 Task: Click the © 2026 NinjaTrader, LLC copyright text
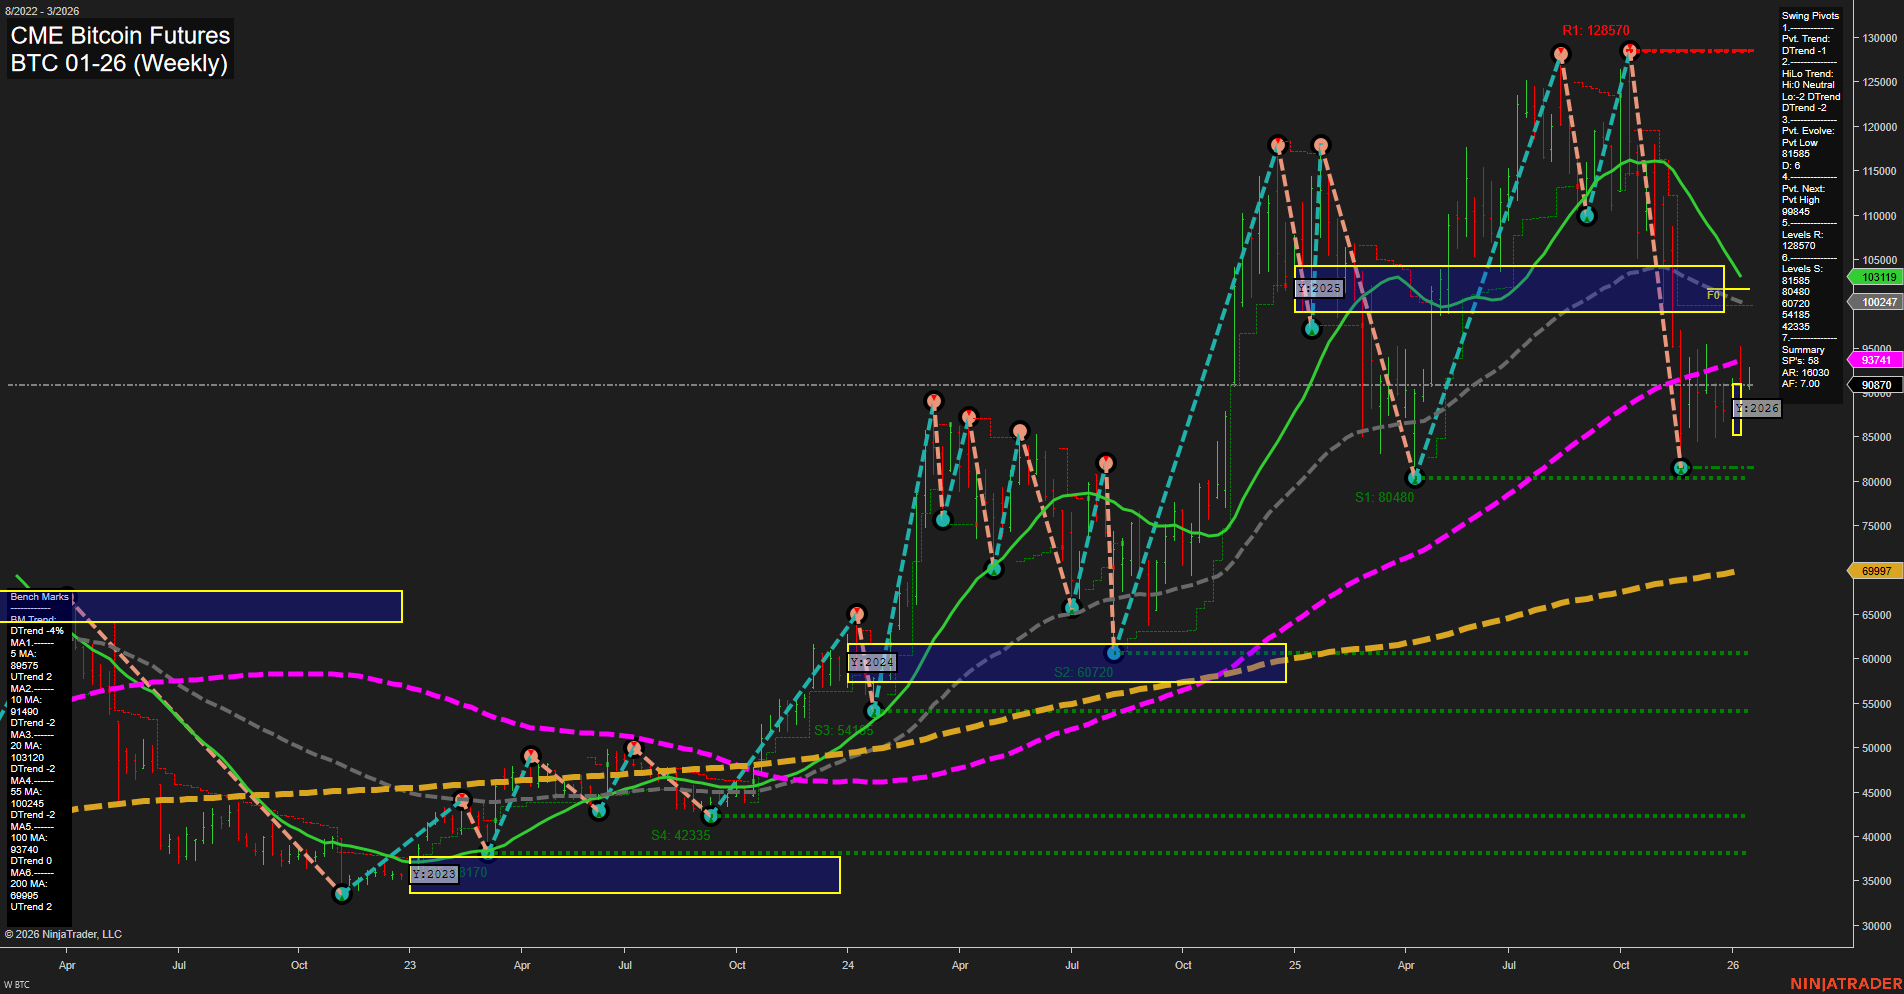(64, 934)
